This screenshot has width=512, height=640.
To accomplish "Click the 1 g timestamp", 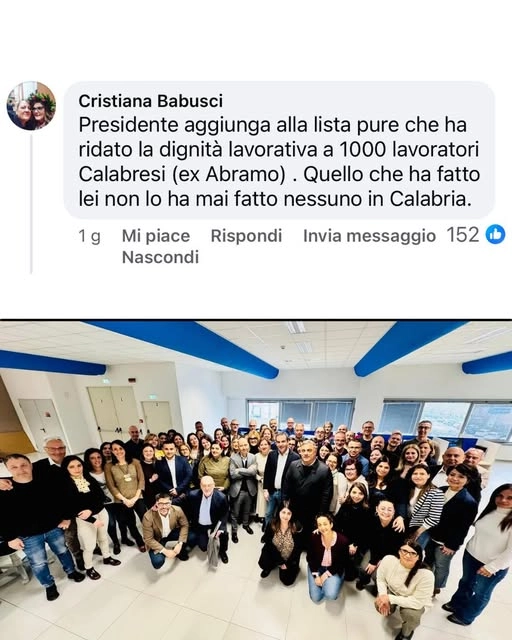I will pos(89,236).
